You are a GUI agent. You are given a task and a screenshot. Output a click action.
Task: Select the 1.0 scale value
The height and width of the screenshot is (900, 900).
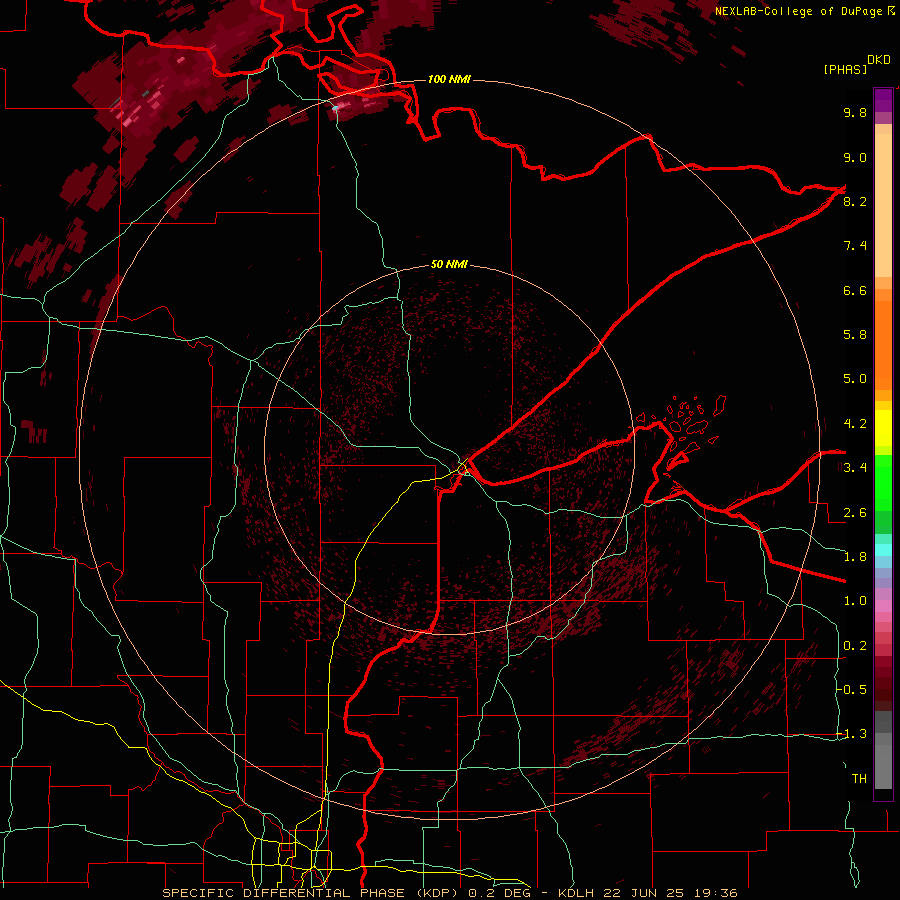[855, 601]
